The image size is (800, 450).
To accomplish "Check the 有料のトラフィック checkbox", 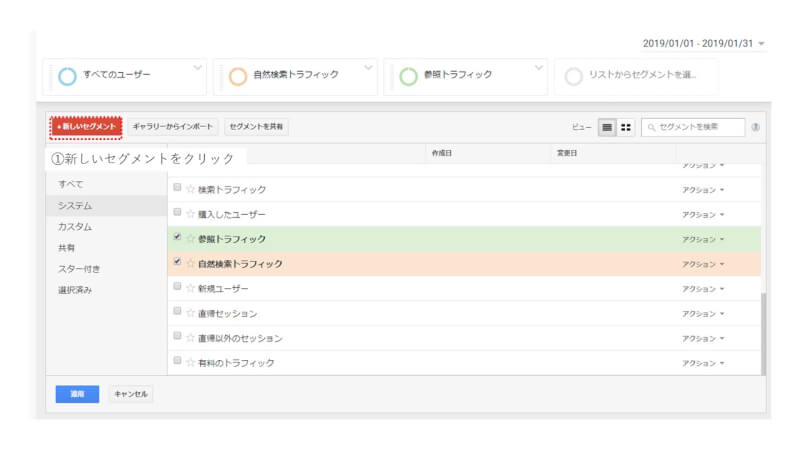I will [177, 360].
